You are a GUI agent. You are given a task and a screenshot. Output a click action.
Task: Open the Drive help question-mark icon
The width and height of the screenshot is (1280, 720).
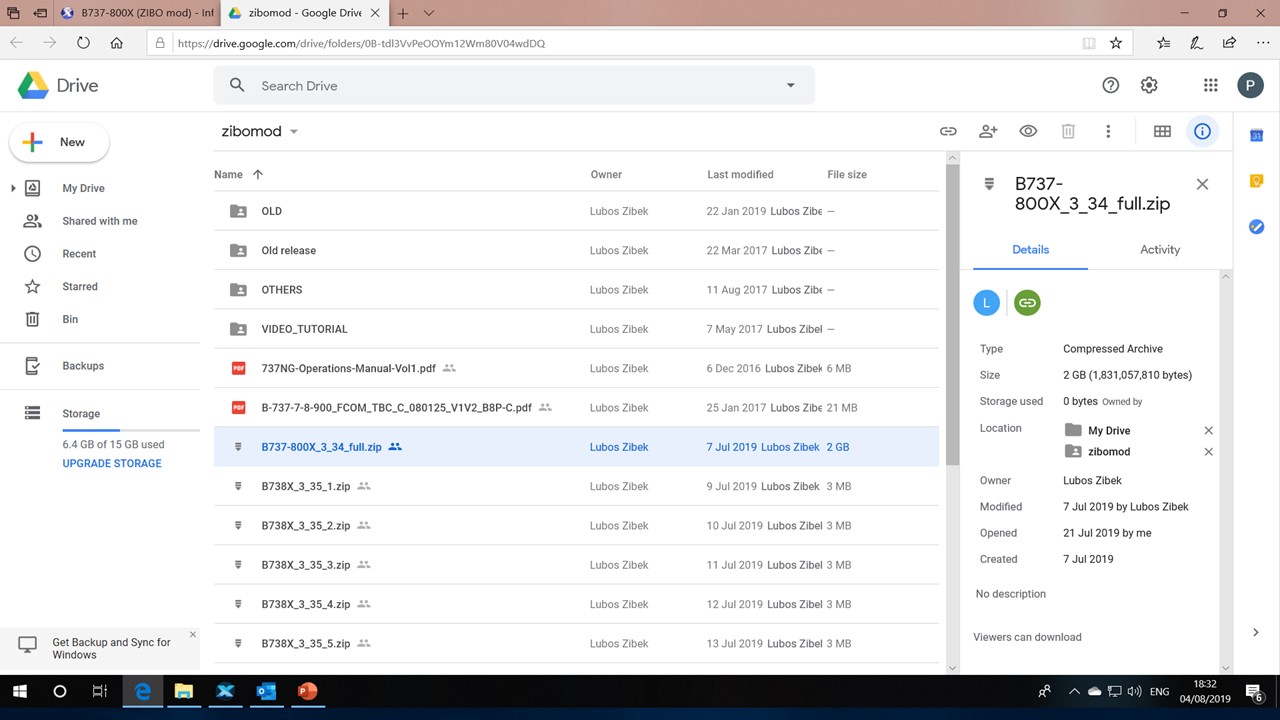[x=1110, y=85]
